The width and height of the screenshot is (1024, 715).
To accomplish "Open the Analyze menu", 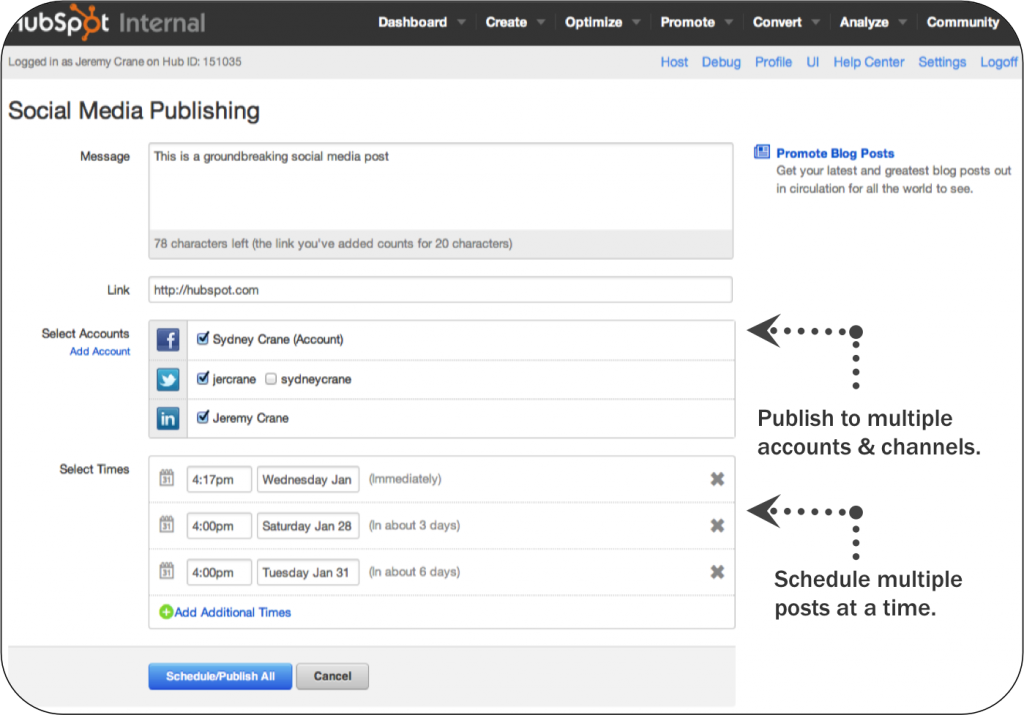I will click(x=864, y=22).
